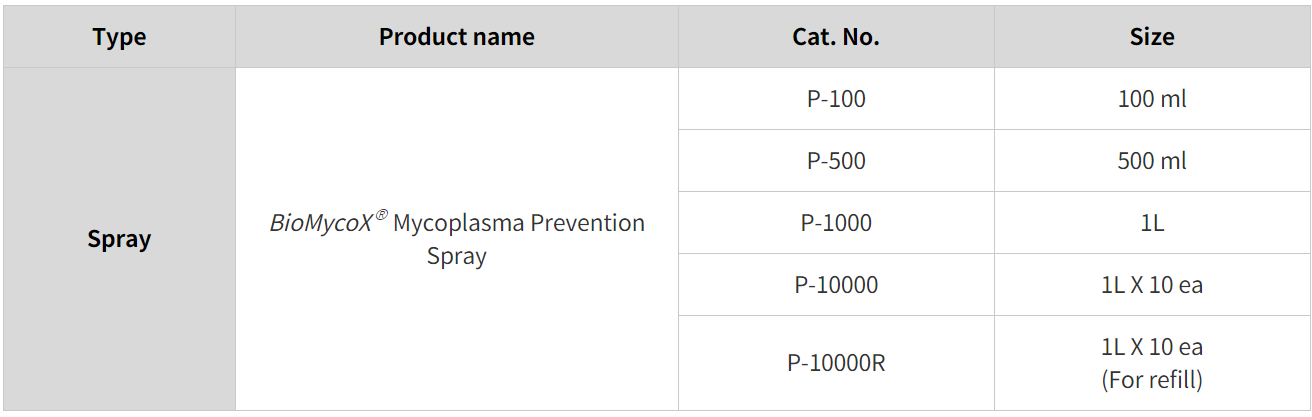
Task: Click the registered trademark superscript symbol
Action: tap(380, 214)
